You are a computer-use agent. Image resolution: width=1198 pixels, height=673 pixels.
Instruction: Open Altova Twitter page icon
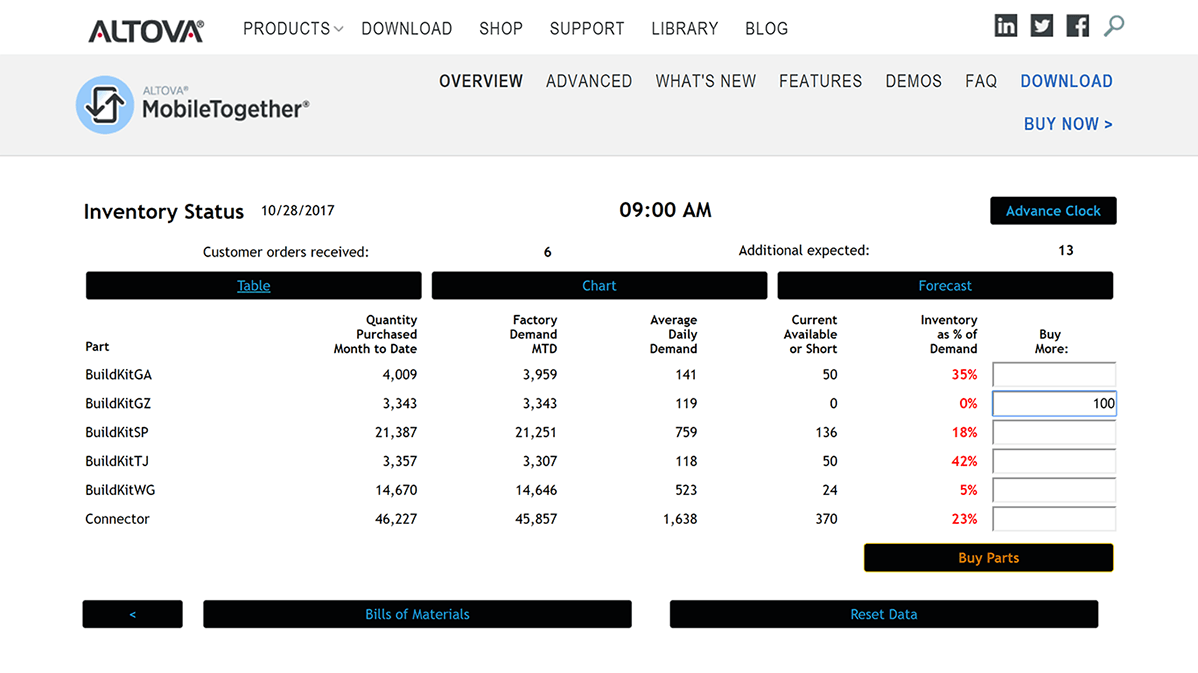click(1041, 26)
